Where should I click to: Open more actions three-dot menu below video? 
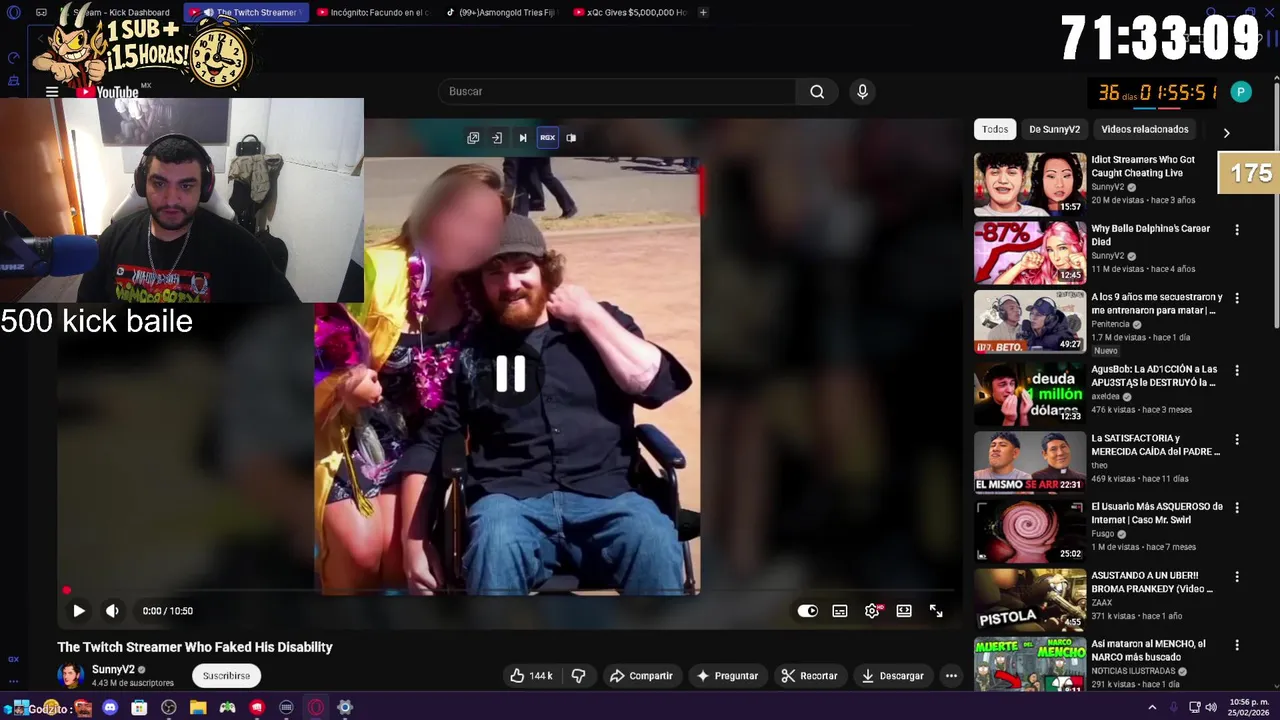pyautogui.click(x=951, y=676)
